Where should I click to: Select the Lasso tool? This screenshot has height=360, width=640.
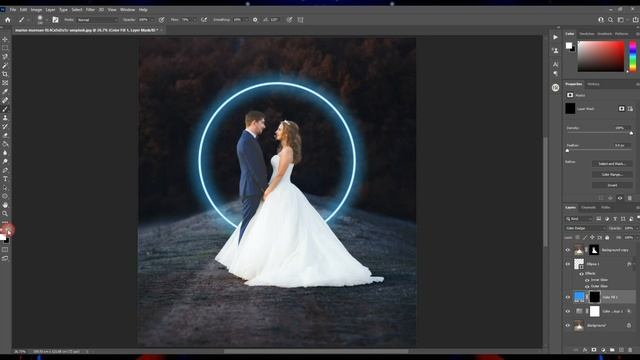coord(5,57)
